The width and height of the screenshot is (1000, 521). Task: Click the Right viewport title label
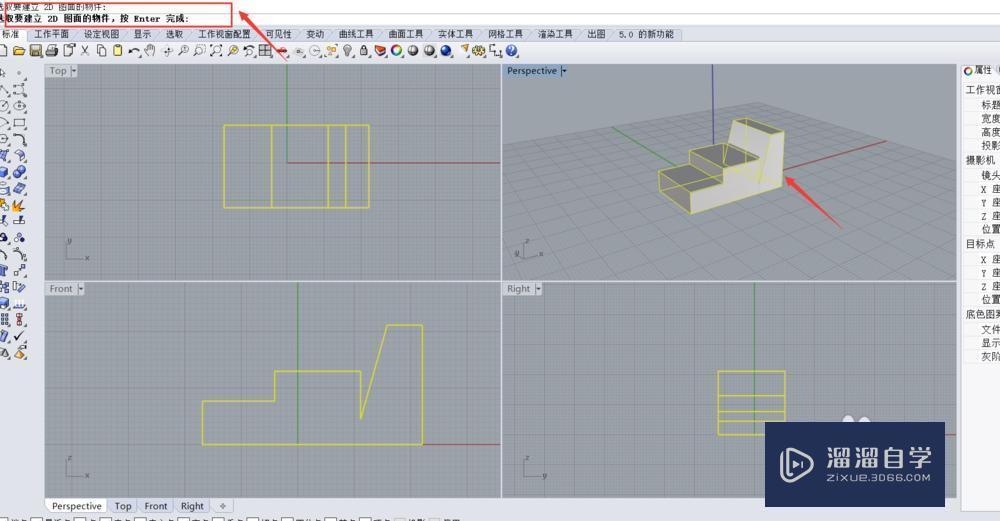(x=518, y=289)
